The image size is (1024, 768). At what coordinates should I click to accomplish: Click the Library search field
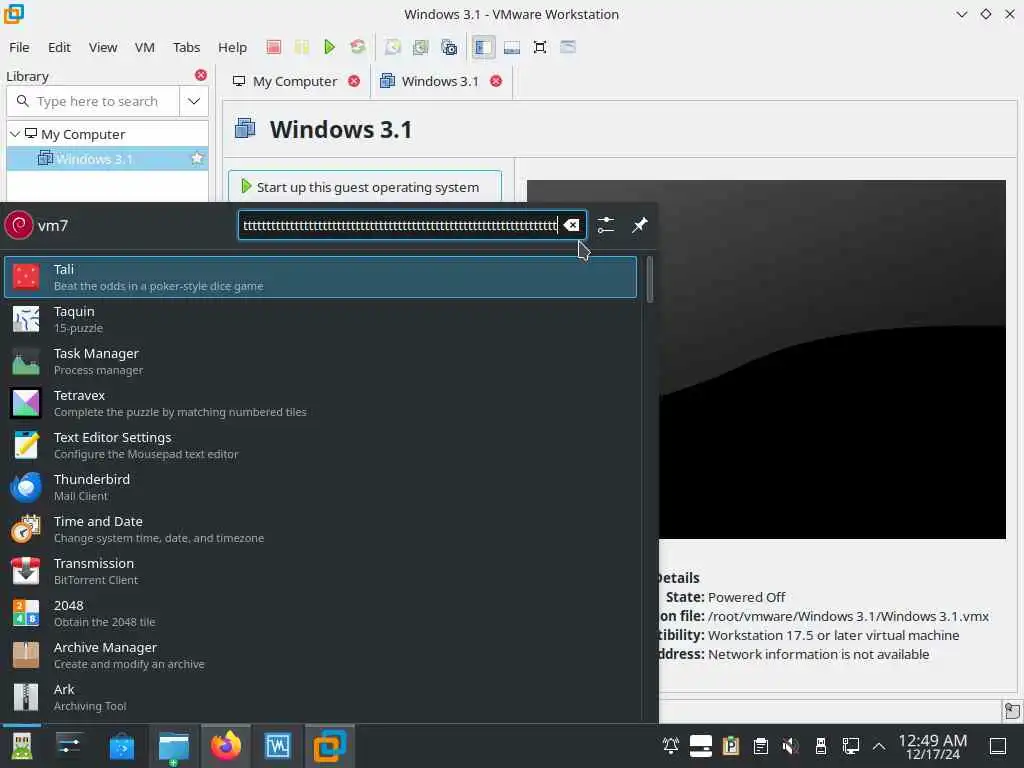93,101
